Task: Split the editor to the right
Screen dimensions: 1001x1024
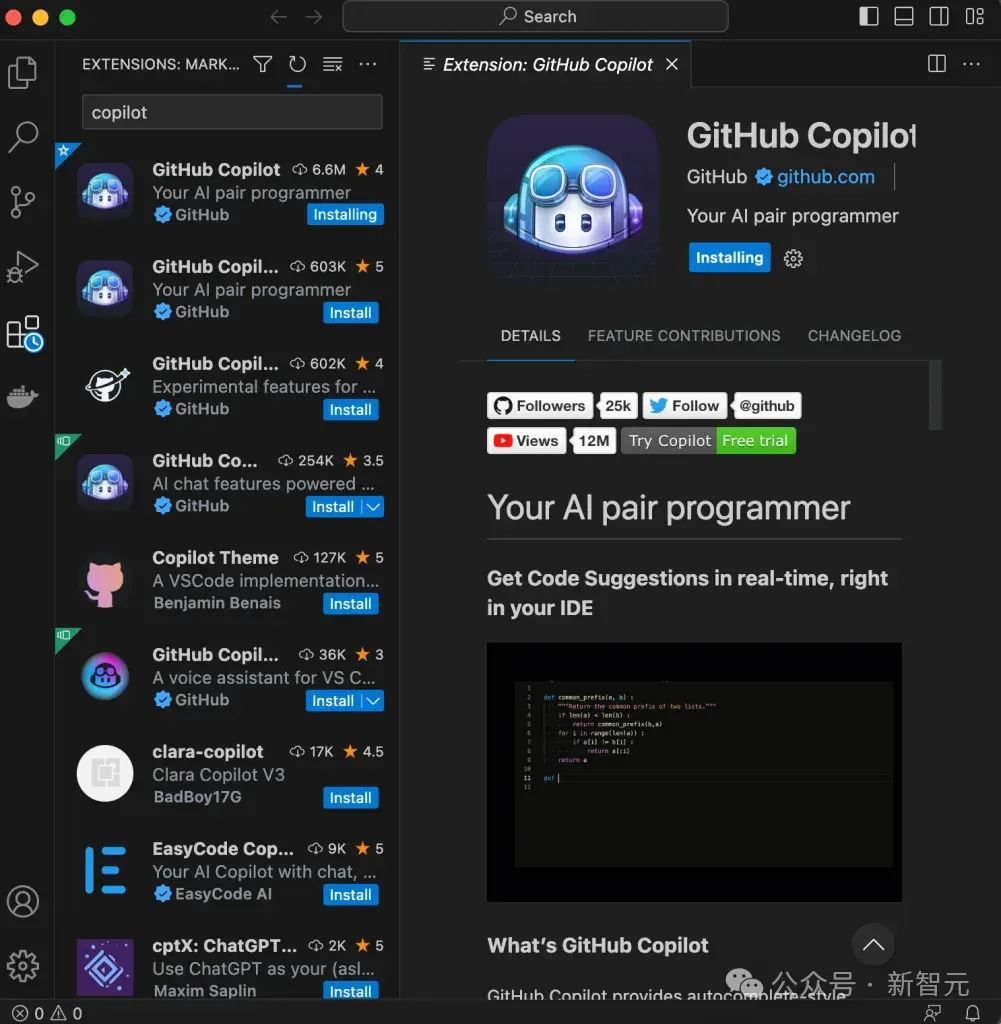Action: 936,63
